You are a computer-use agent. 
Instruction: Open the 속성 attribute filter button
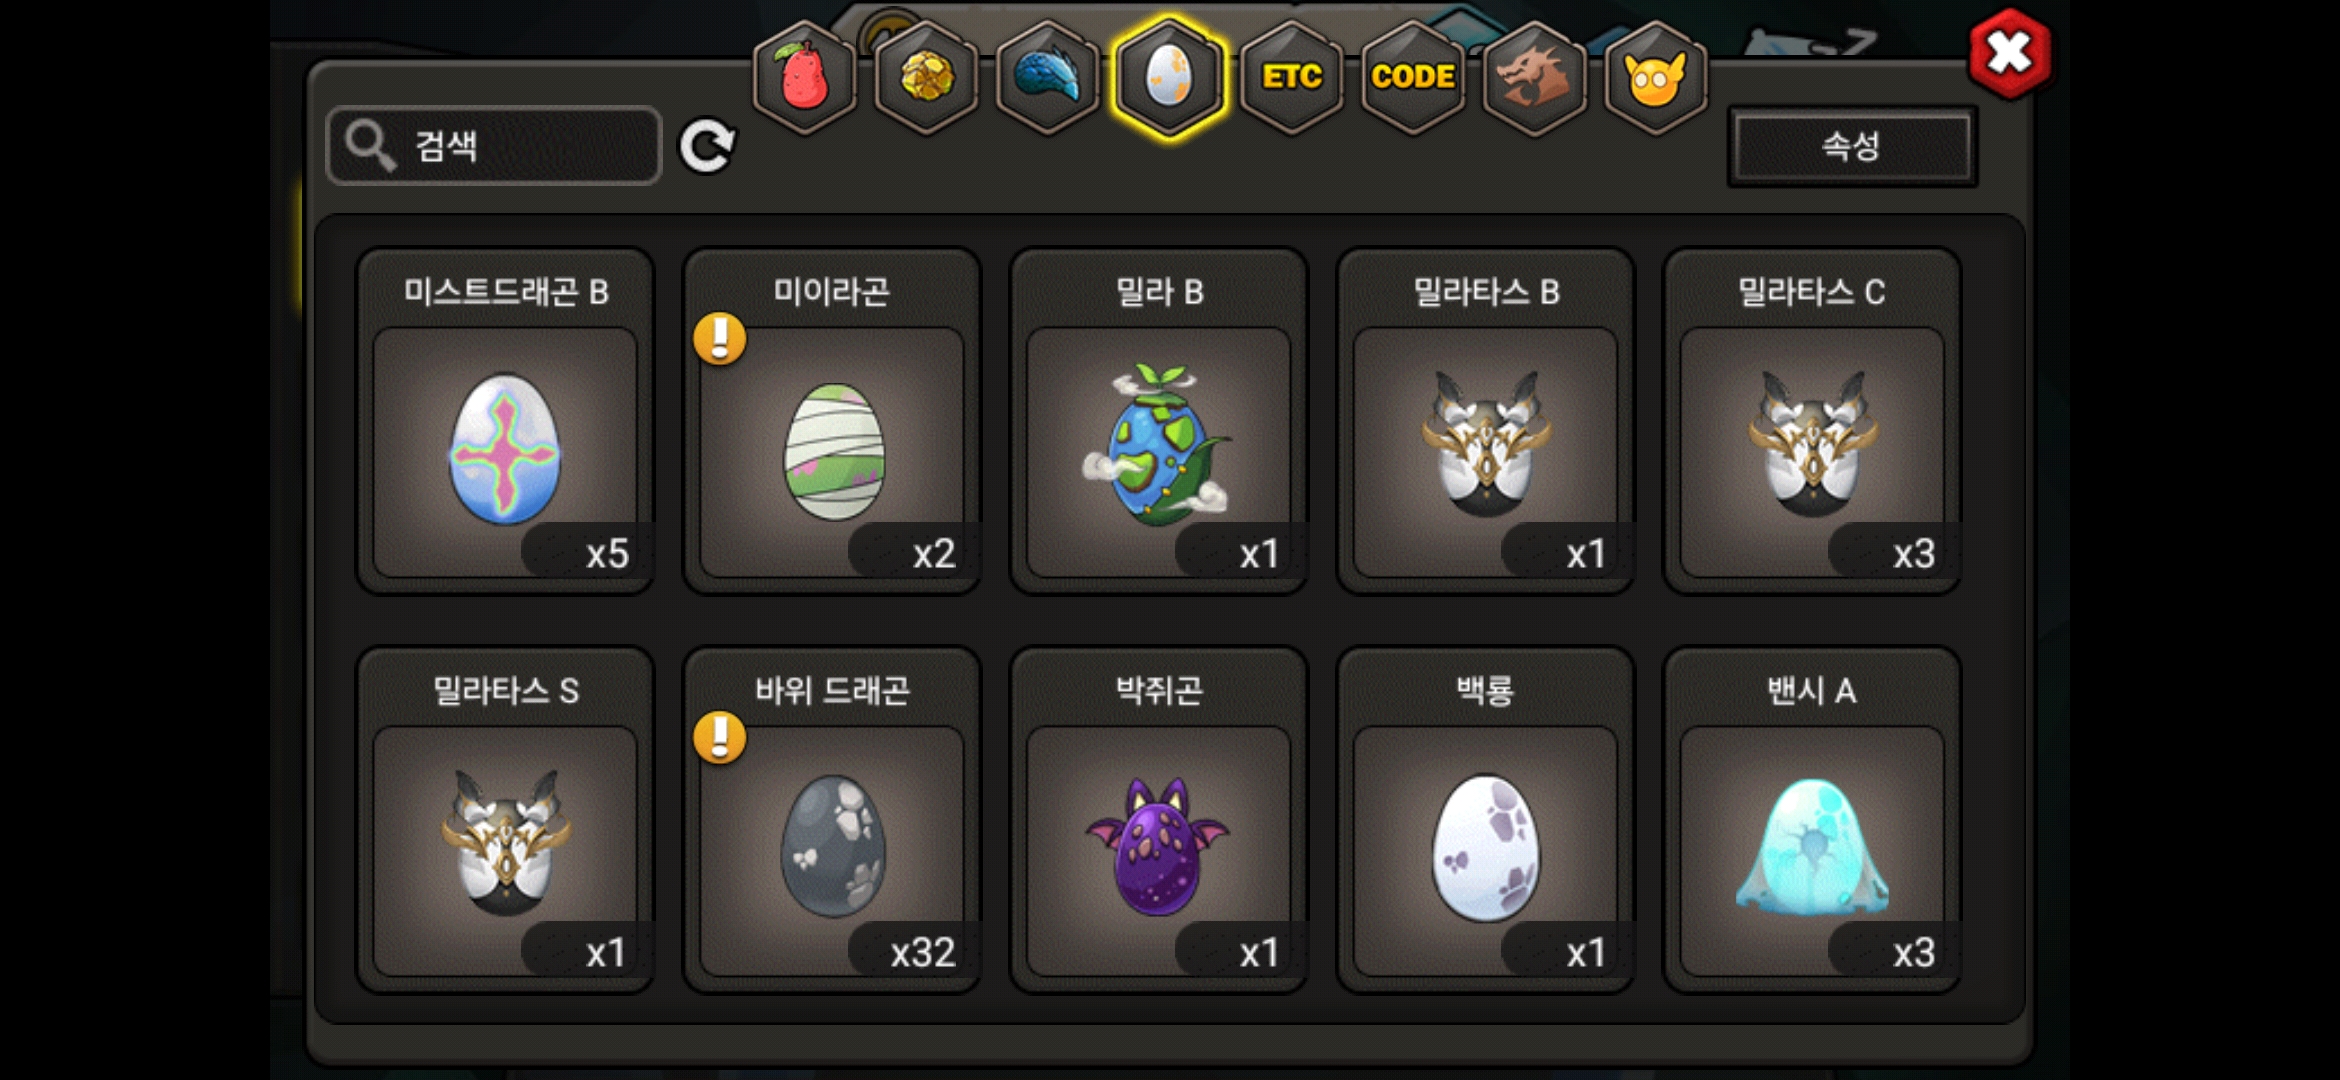coord(1852,146)
